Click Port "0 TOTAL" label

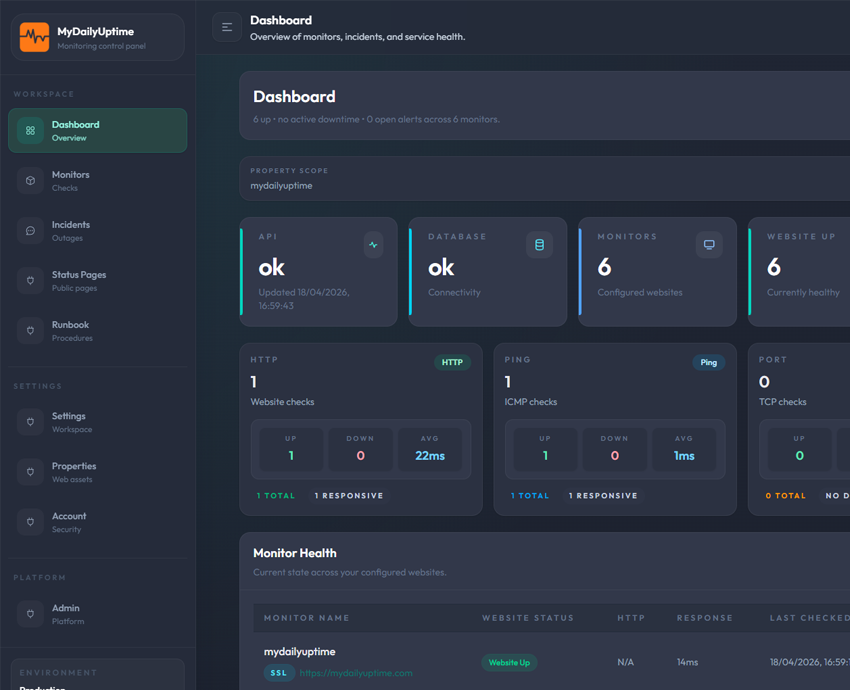coord(785,496)
